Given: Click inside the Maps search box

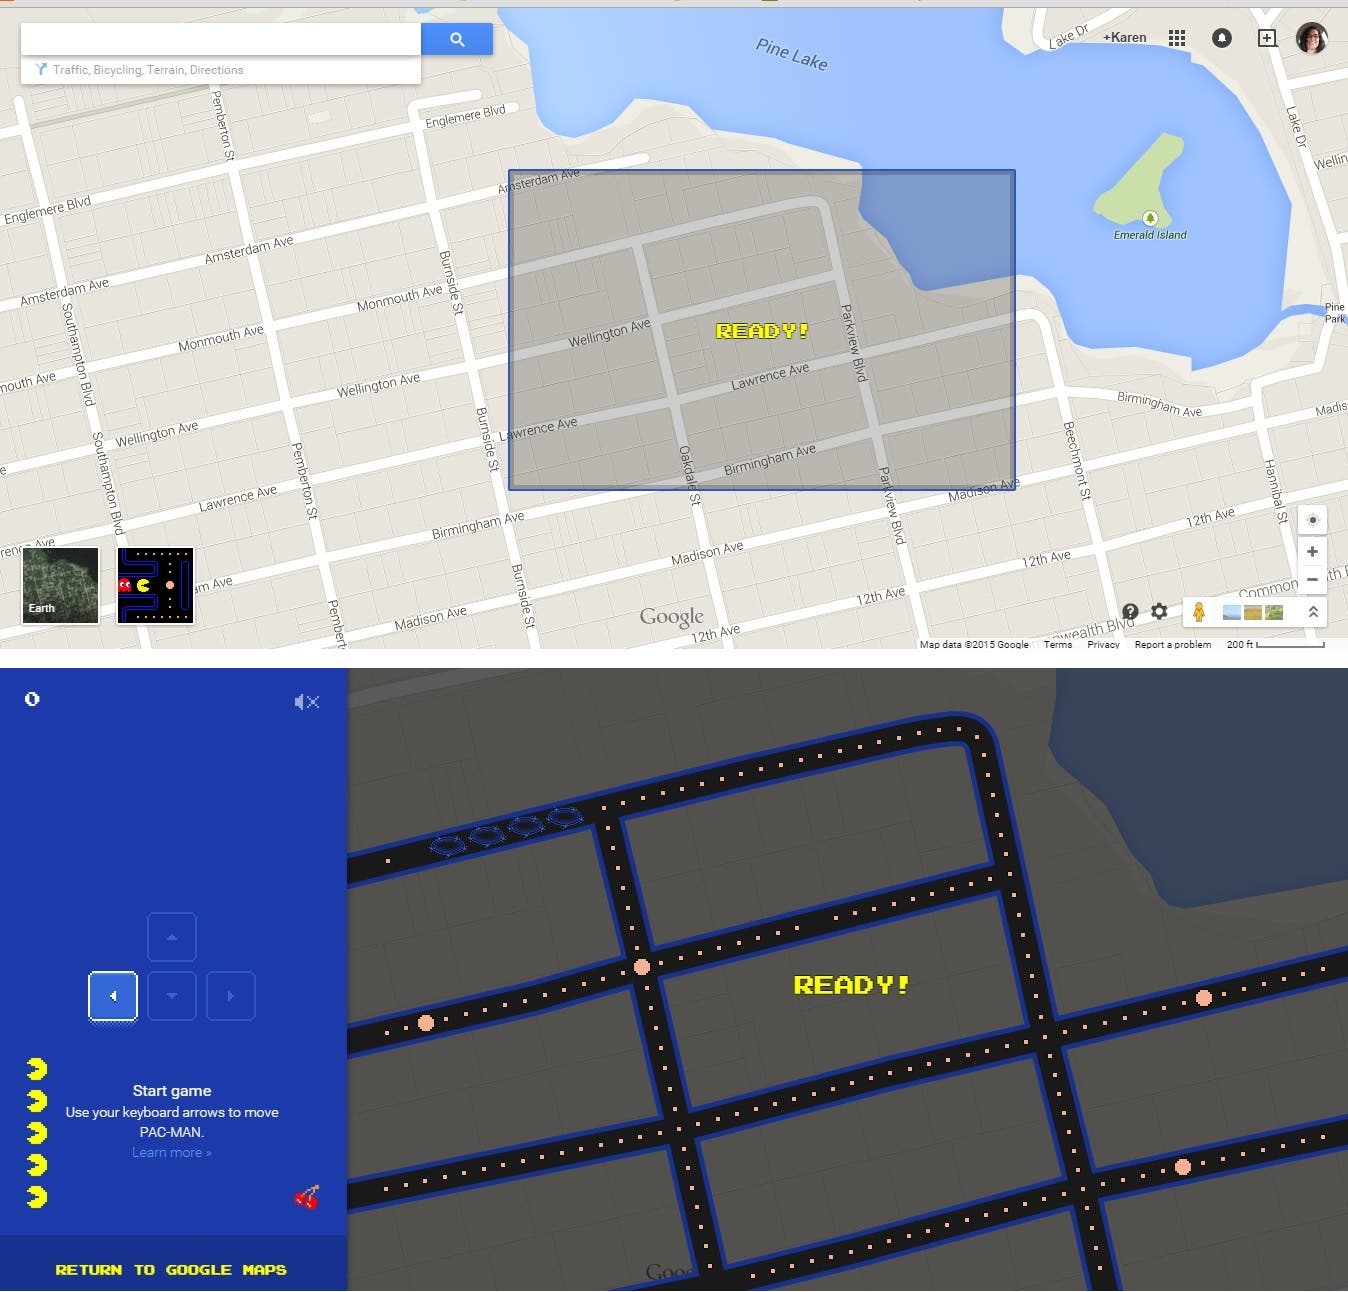Looking at the screenshot, I should click(x=220, y=39).
